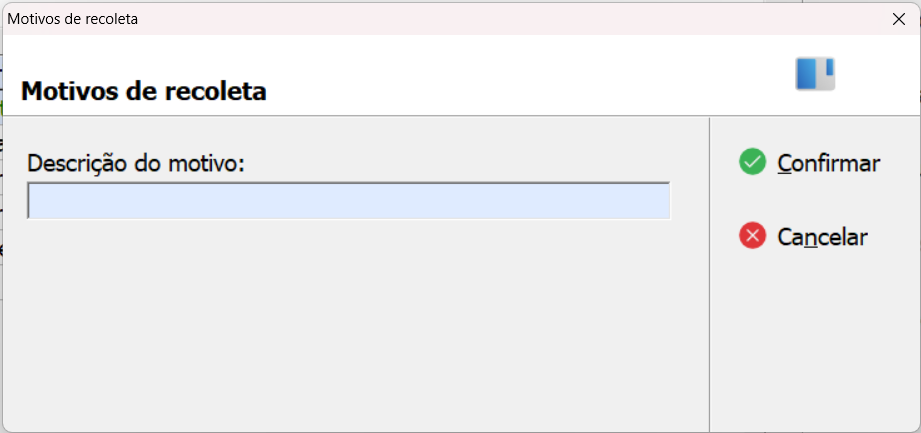Click the horizontal line under the header
The height and width of the screenshot is (433, 921).
pos(460,115)
